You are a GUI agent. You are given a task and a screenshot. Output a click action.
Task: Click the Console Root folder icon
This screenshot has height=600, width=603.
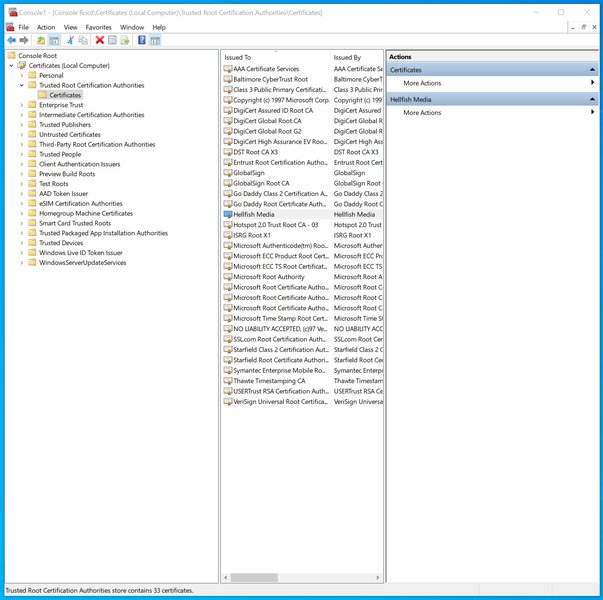12,55
